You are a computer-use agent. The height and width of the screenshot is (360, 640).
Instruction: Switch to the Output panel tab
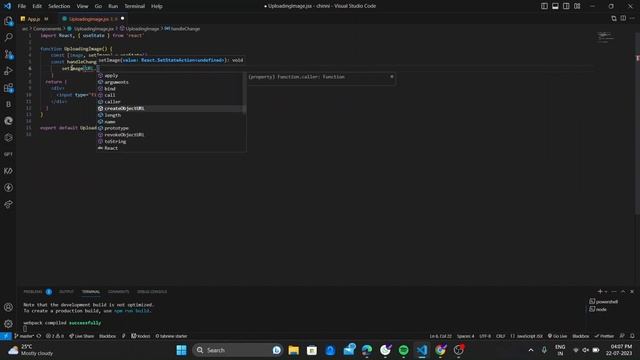[x=67, y=292]
